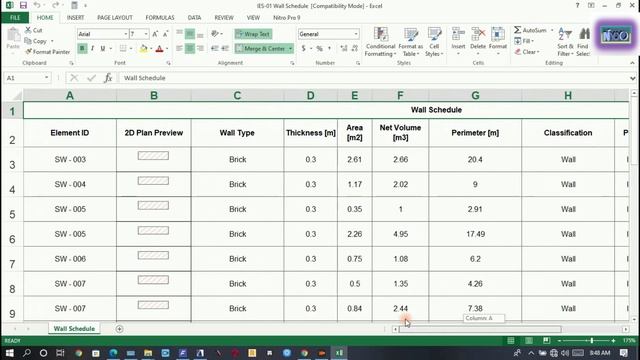Click the Fill button

[x=524, y=41]
